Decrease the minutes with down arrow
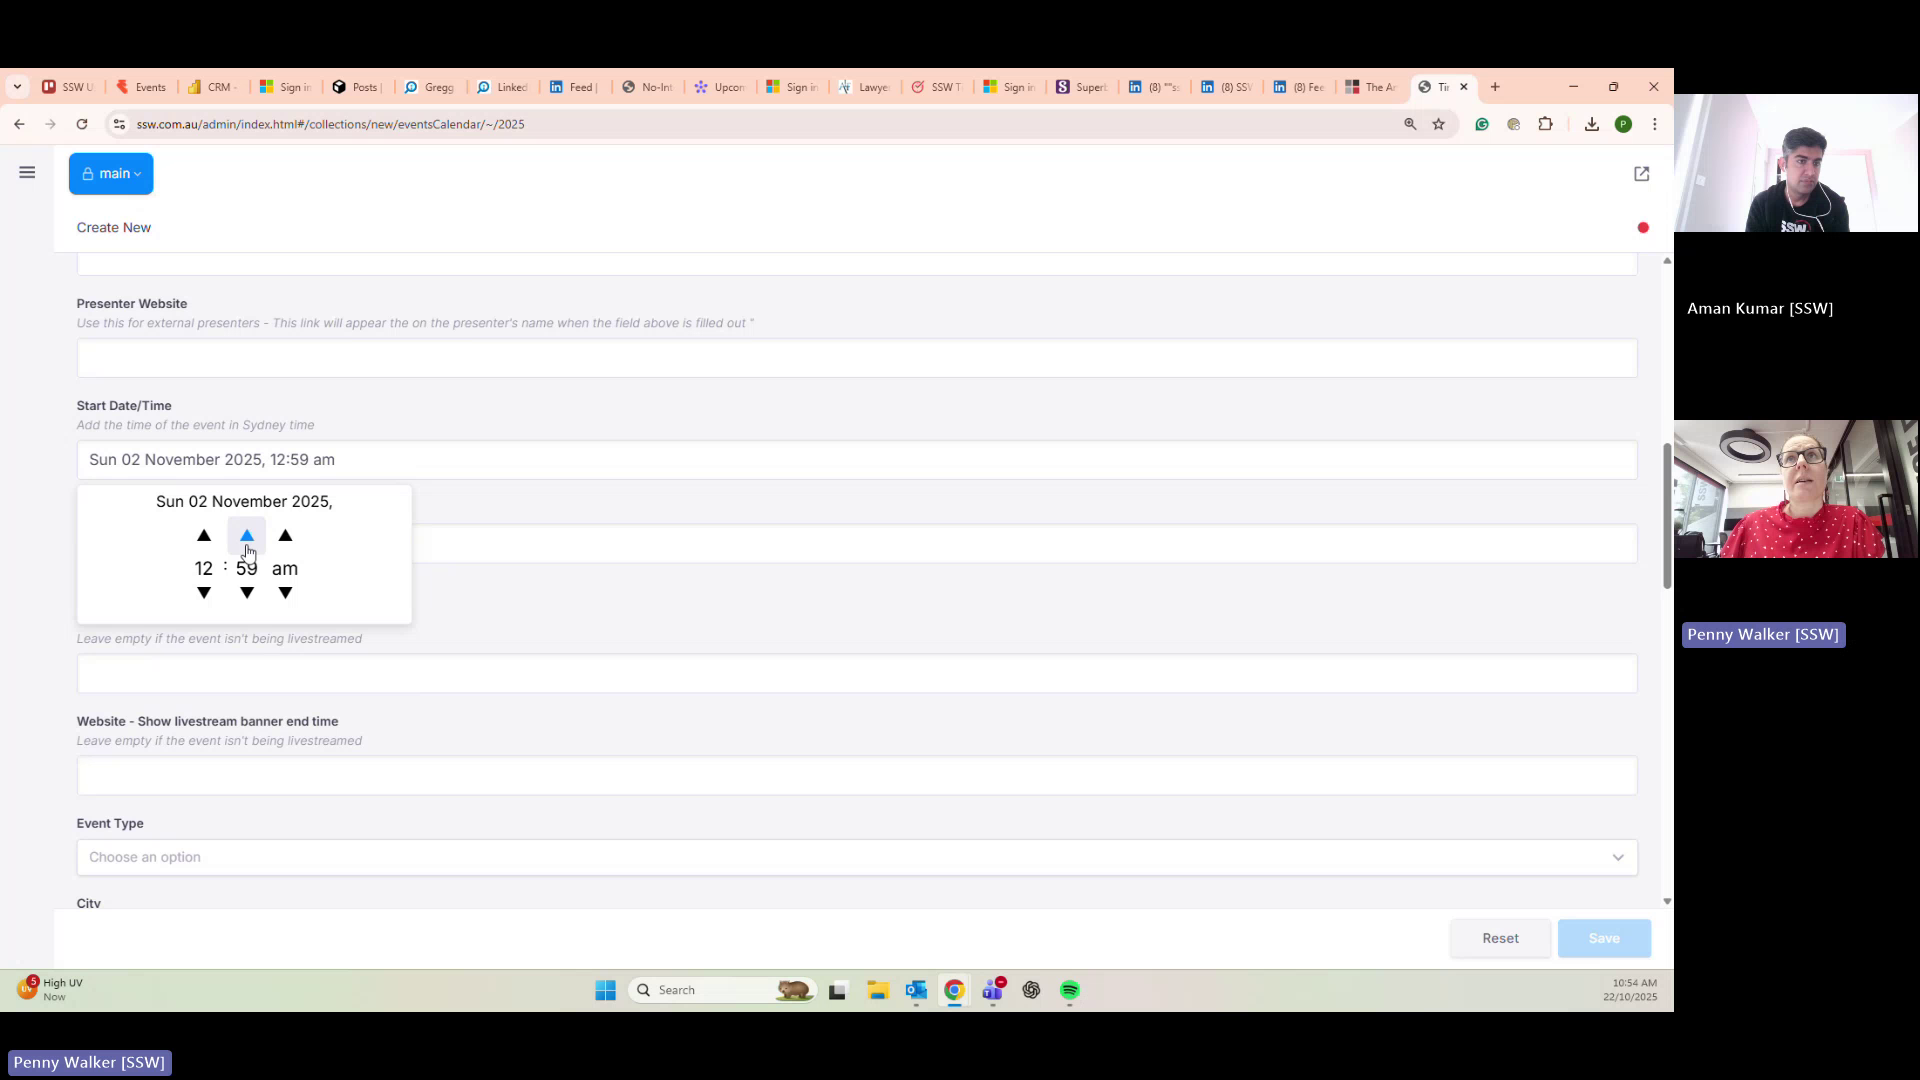 tap(247, 593)
